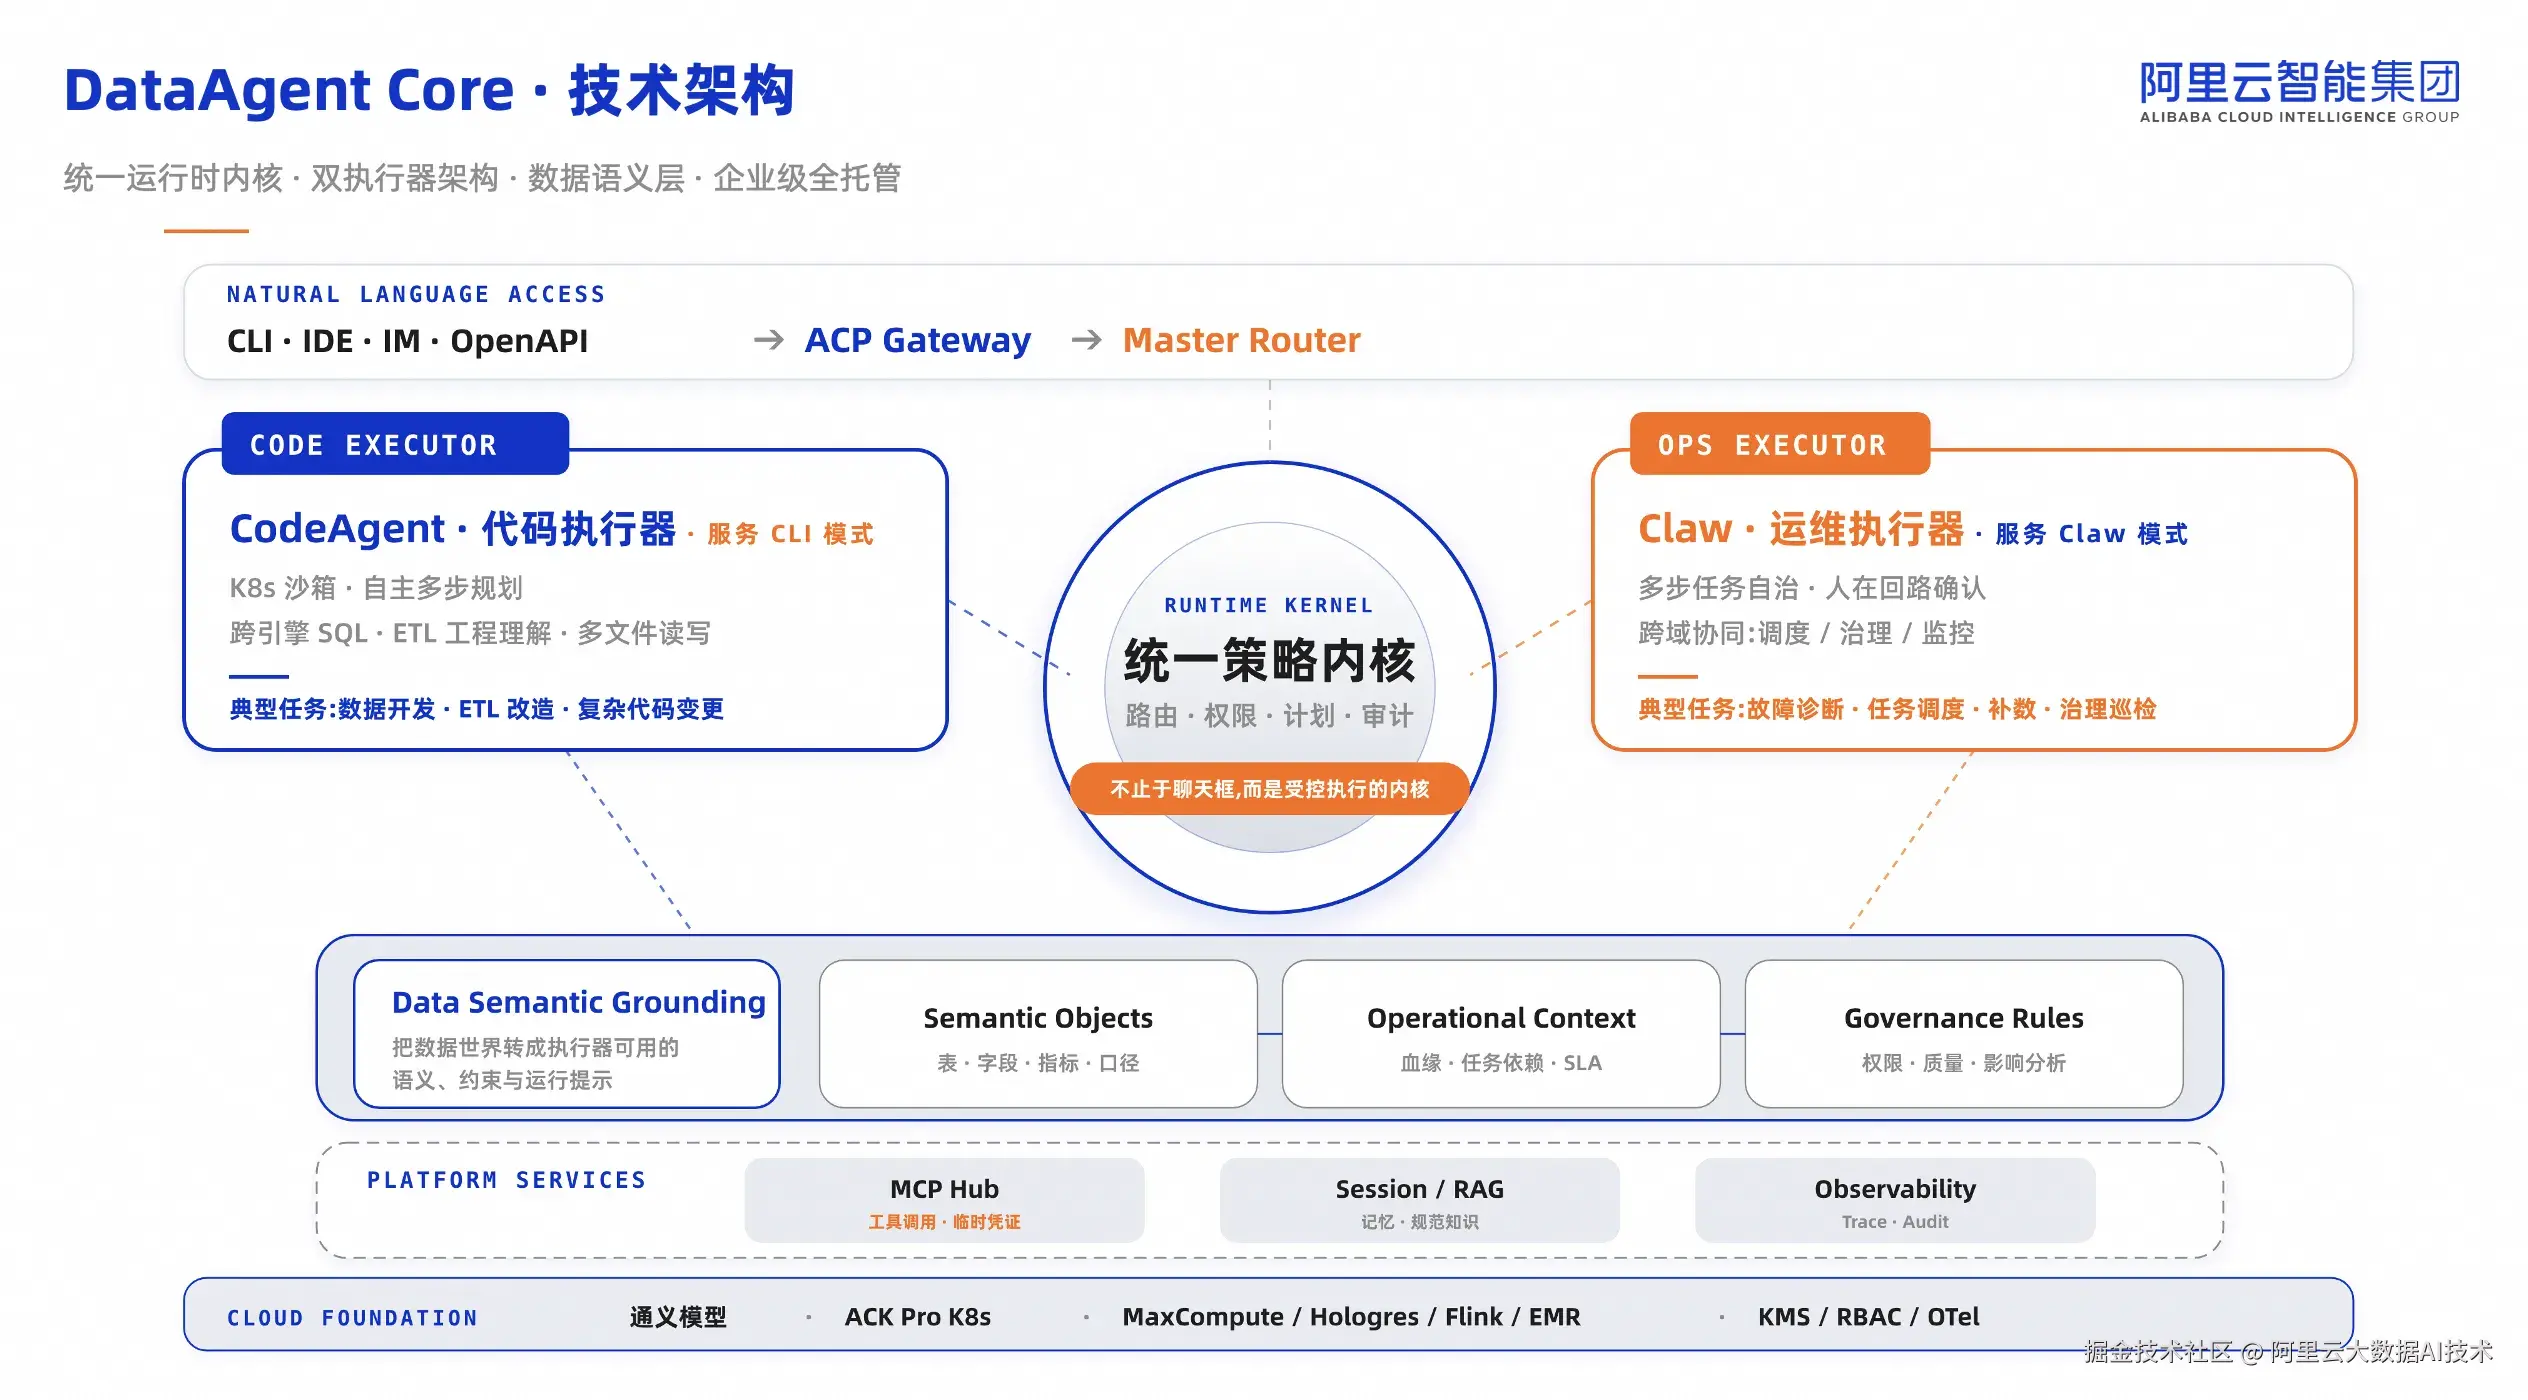Click the 路由 · 权限 · 计划 · 审计 text

[x=1269, y=716]
